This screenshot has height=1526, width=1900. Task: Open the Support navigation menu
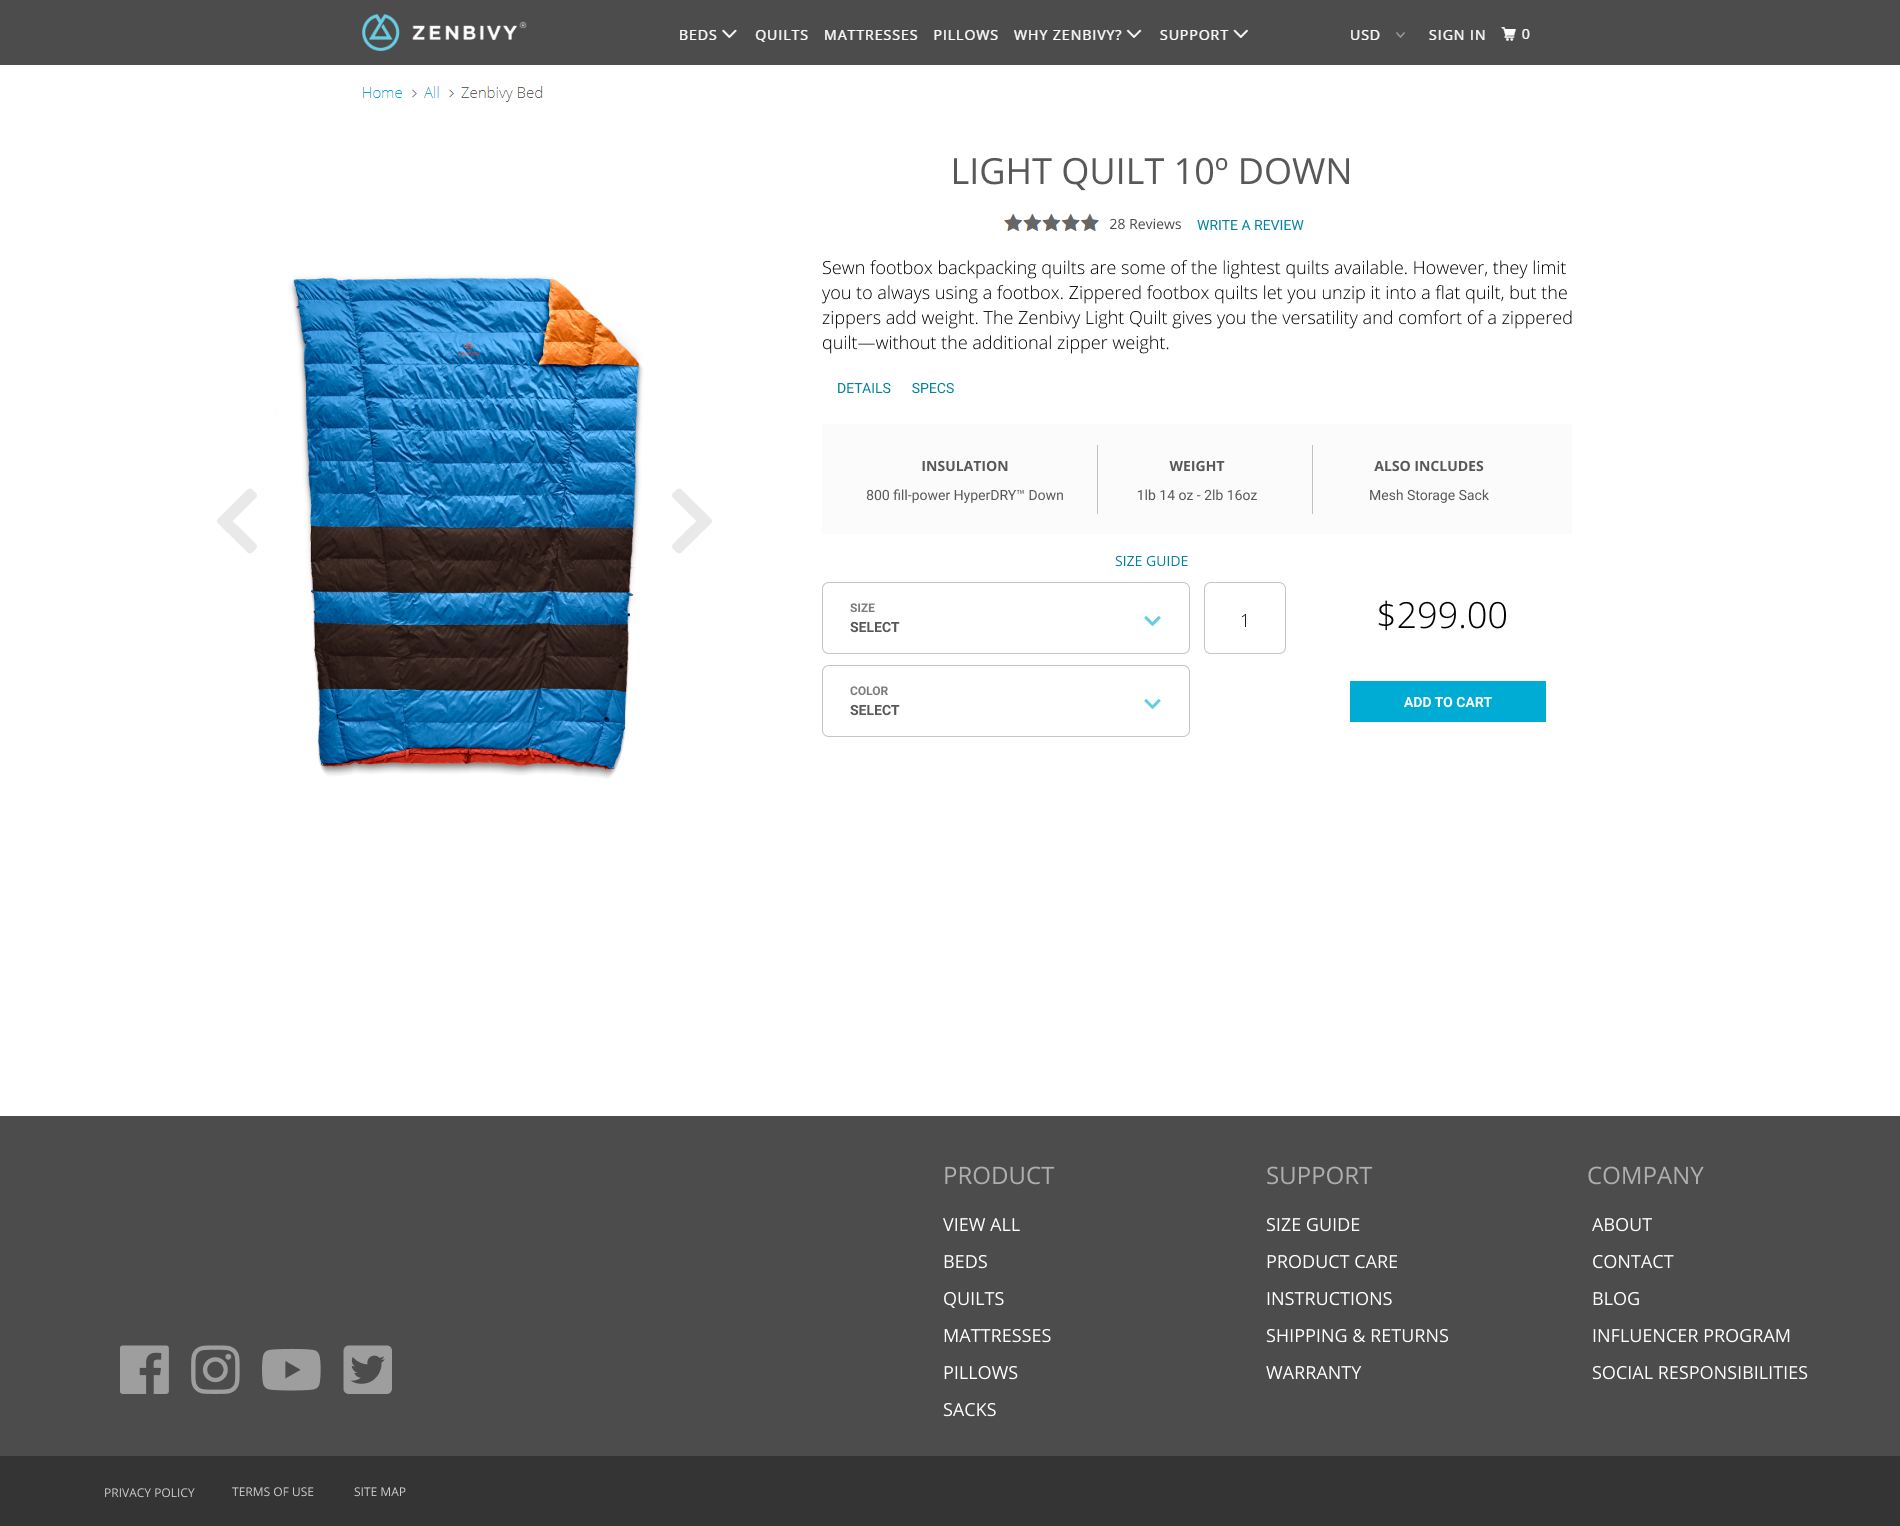[x=1203, y=35]
